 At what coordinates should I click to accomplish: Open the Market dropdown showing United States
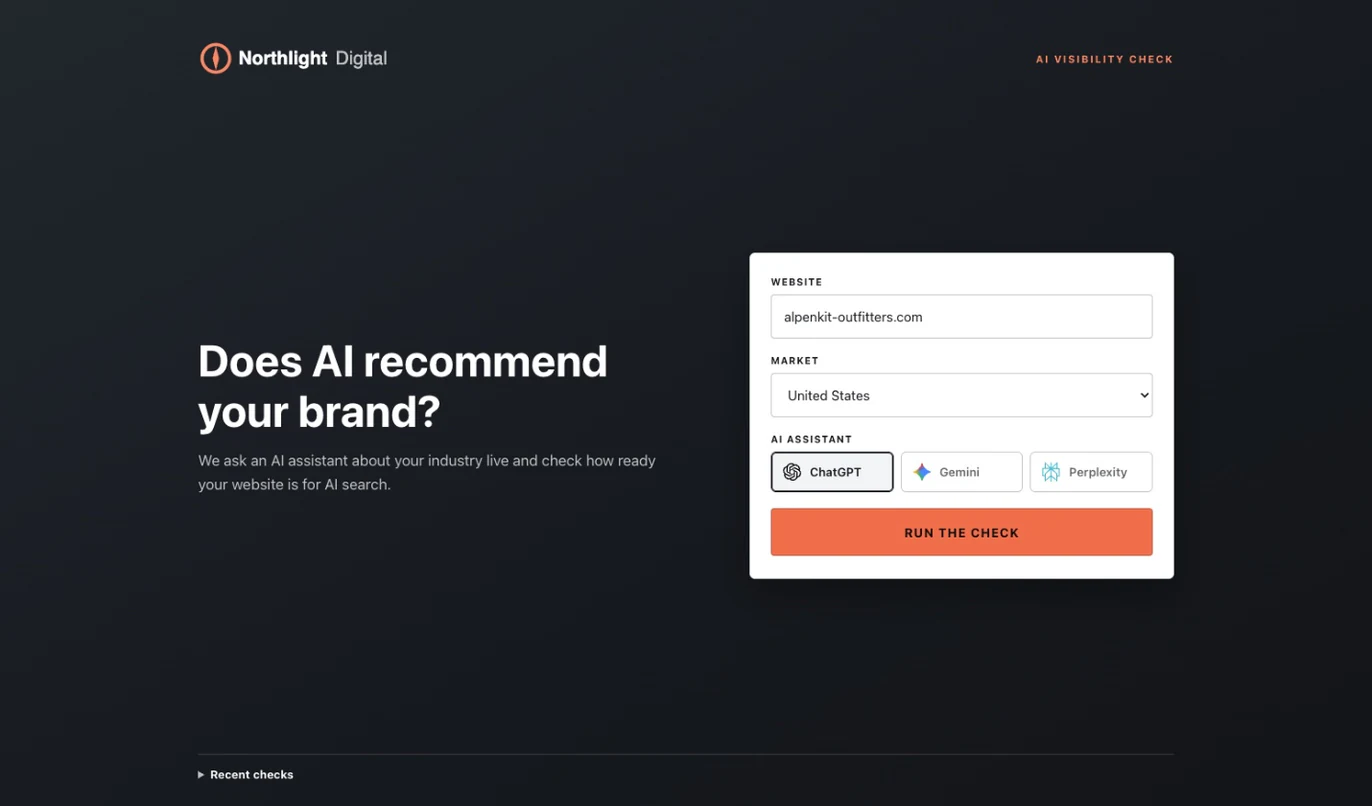coord(961,395)
